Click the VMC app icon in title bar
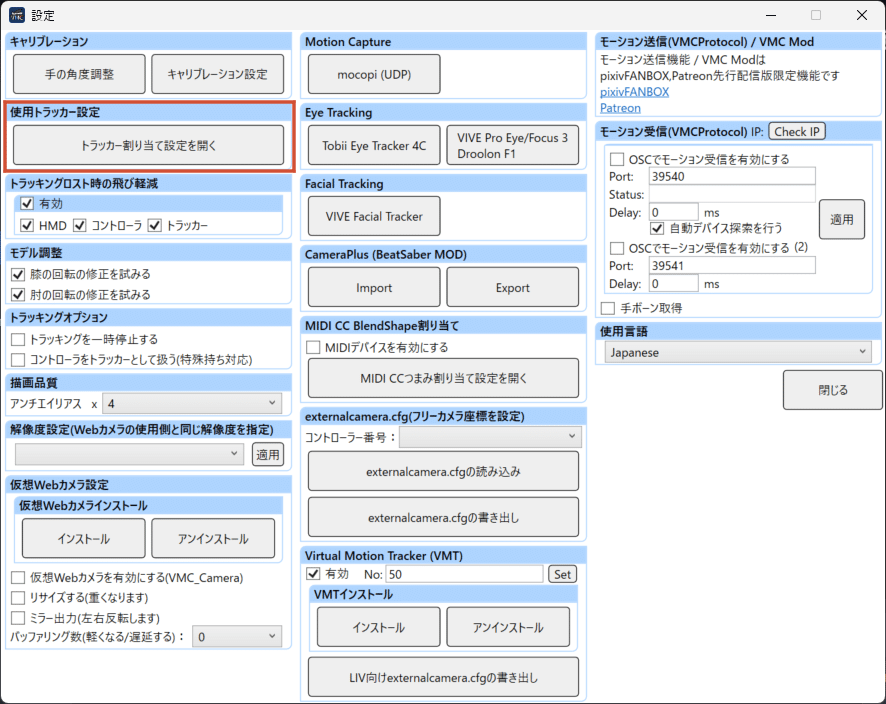 (x=17, y=15)
